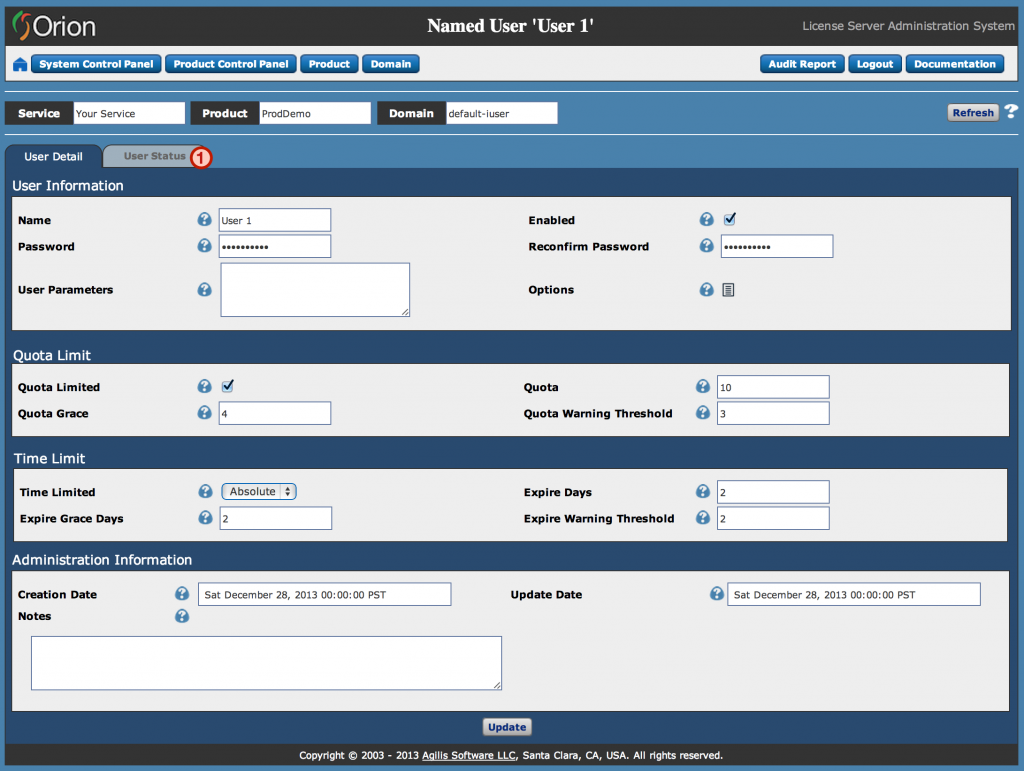Disable the Quota Limited checkbox
Image resolution: width=1024 pixels, height=771 pixels.
click(227, 386)
